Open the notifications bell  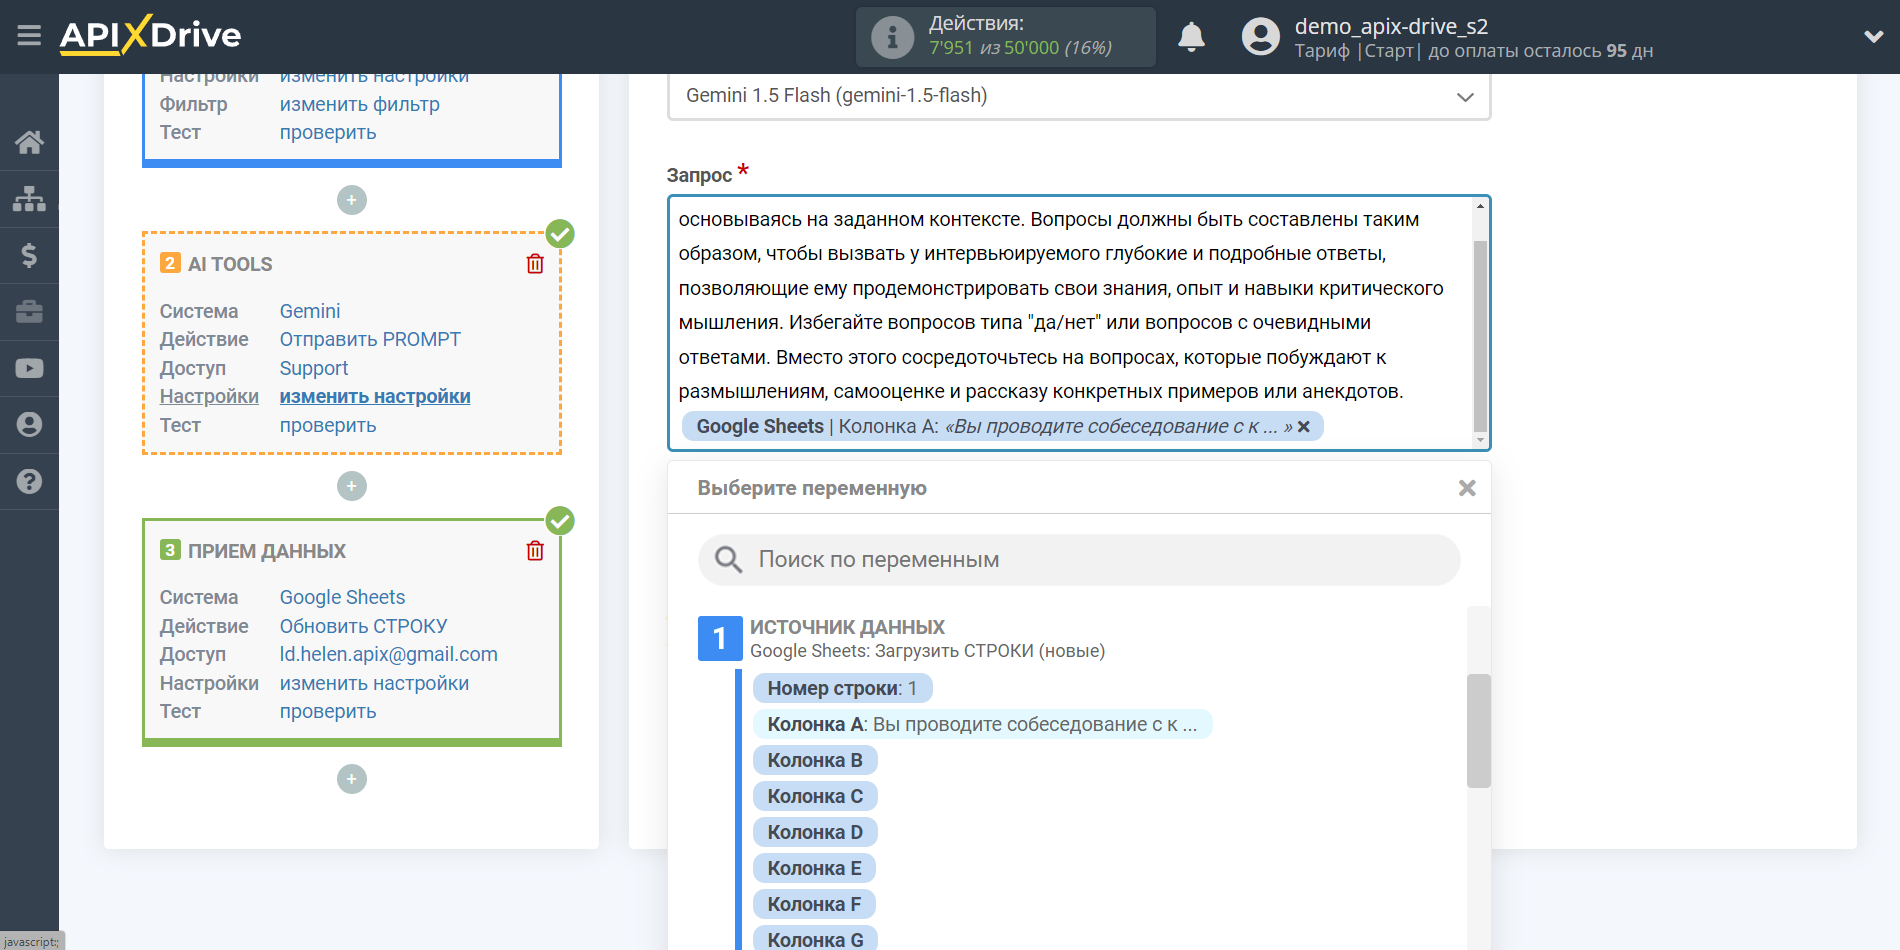(1191, 37)
